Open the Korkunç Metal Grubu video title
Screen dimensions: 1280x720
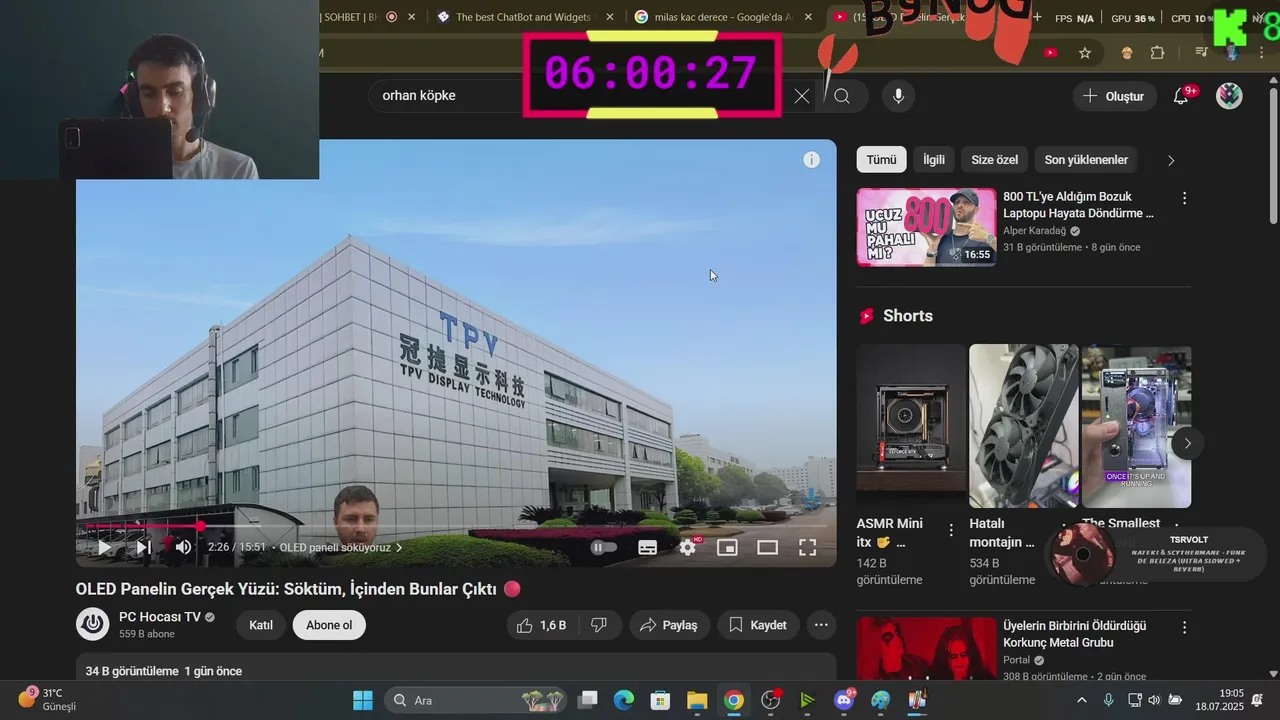(x=1075, y=634)
